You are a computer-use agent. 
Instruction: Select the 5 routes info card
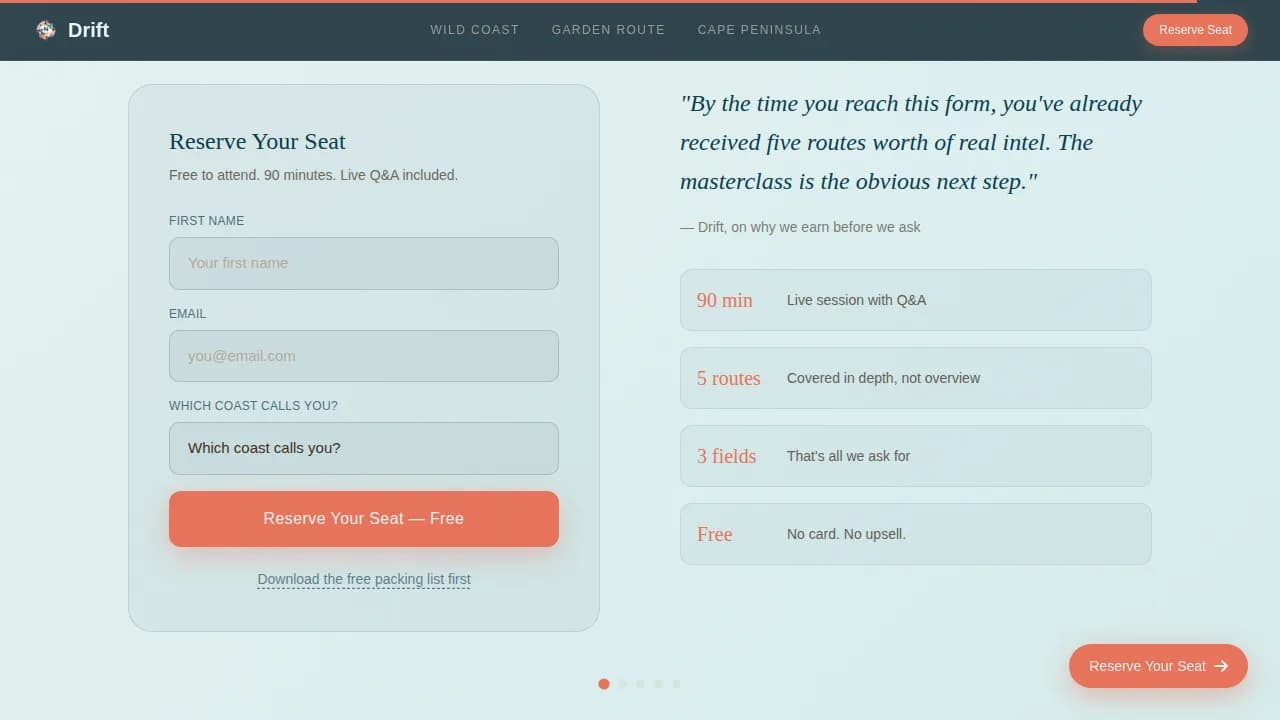[x=916, y=378]
